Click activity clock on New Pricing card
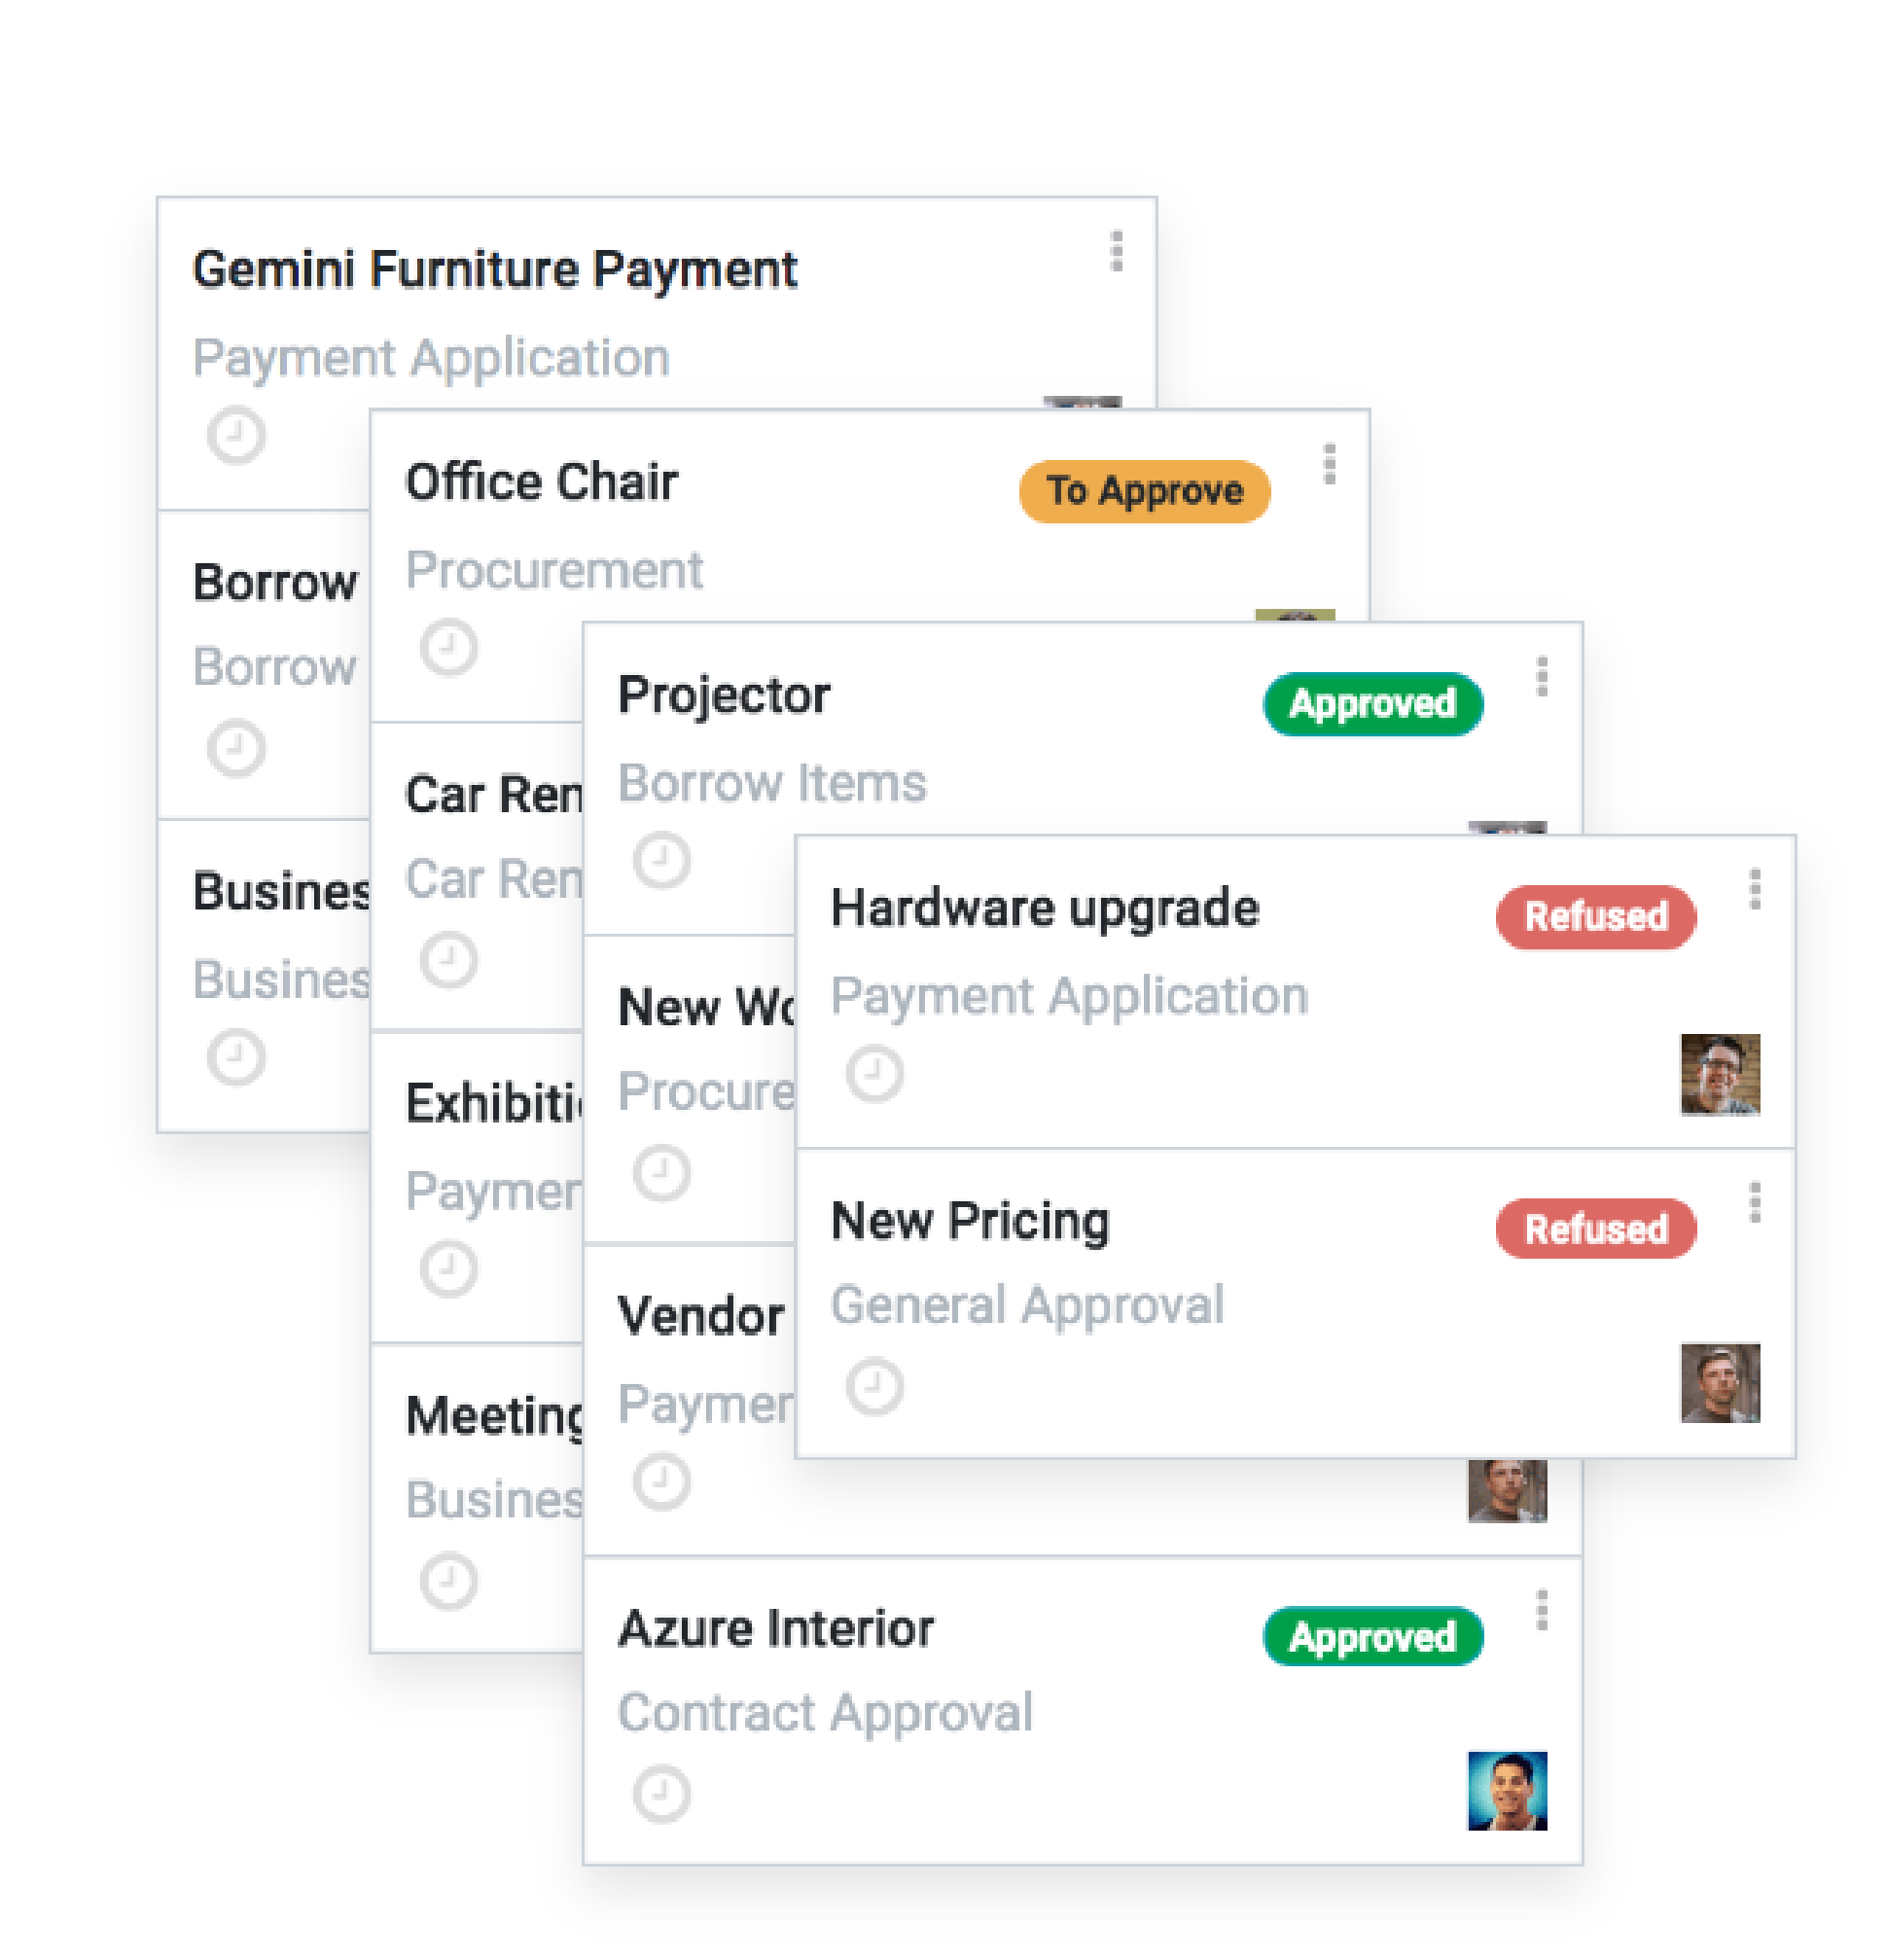 [875, 1386]
